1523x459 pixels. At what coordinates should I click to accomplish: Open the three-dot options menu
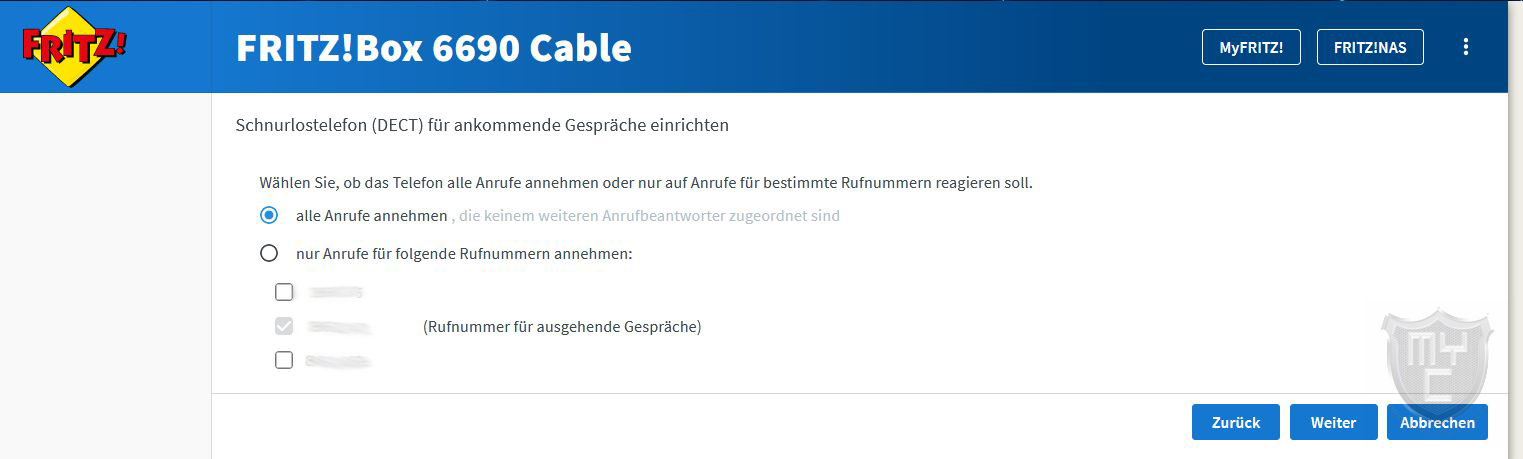coord(1466,47)
